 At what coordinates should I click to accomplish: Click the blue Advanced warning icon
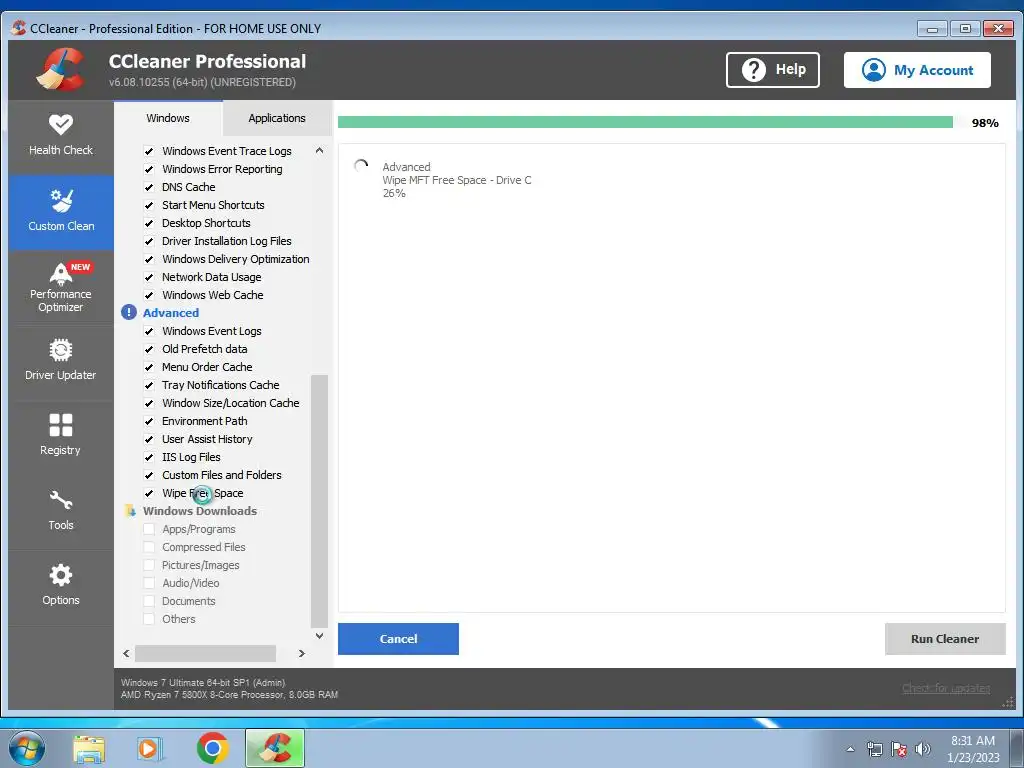(x=129, y=312)
